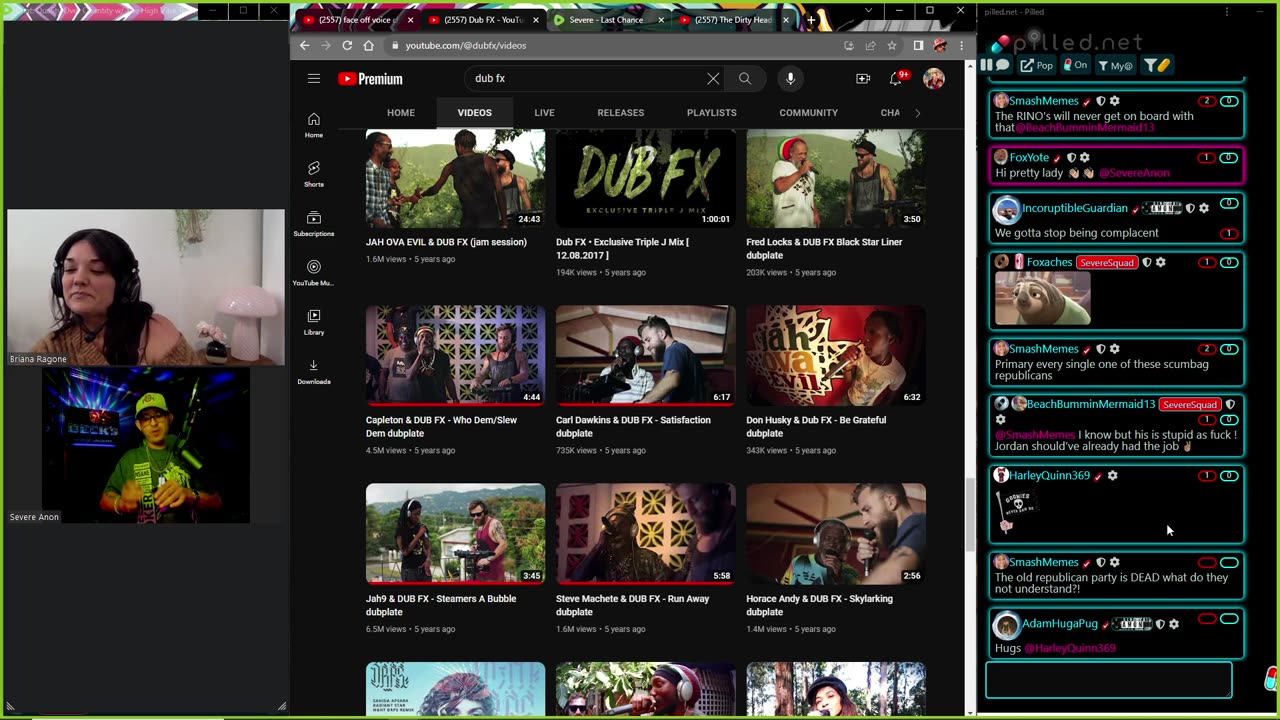Image resolution: width=1280 pixels, height=720 pixels.
Task: Switch to the PLAYLISTS tab
Action: pos(712,113)
